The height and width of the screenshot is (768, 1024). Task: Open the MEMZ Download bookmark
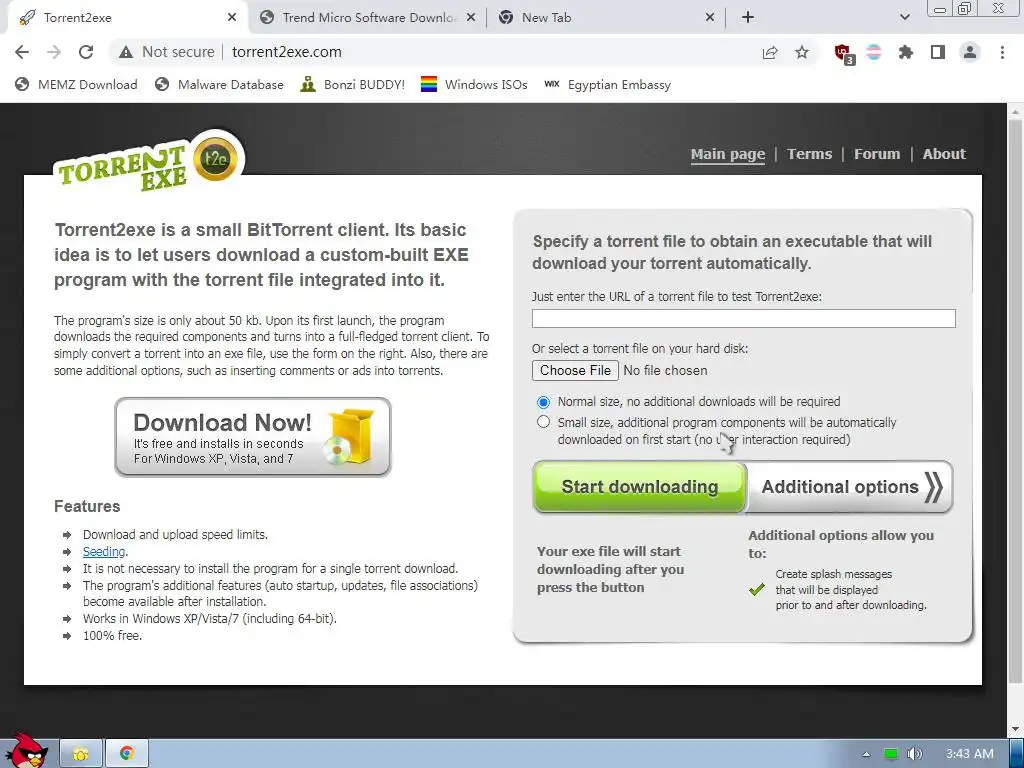(x=76, y=84)
